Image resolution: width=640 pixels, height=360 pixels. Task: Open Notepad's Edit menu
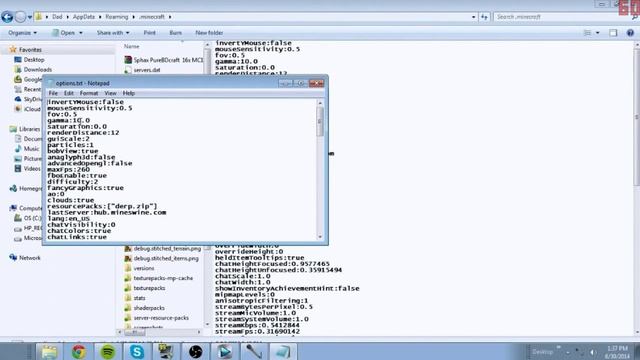pos(69,93)
